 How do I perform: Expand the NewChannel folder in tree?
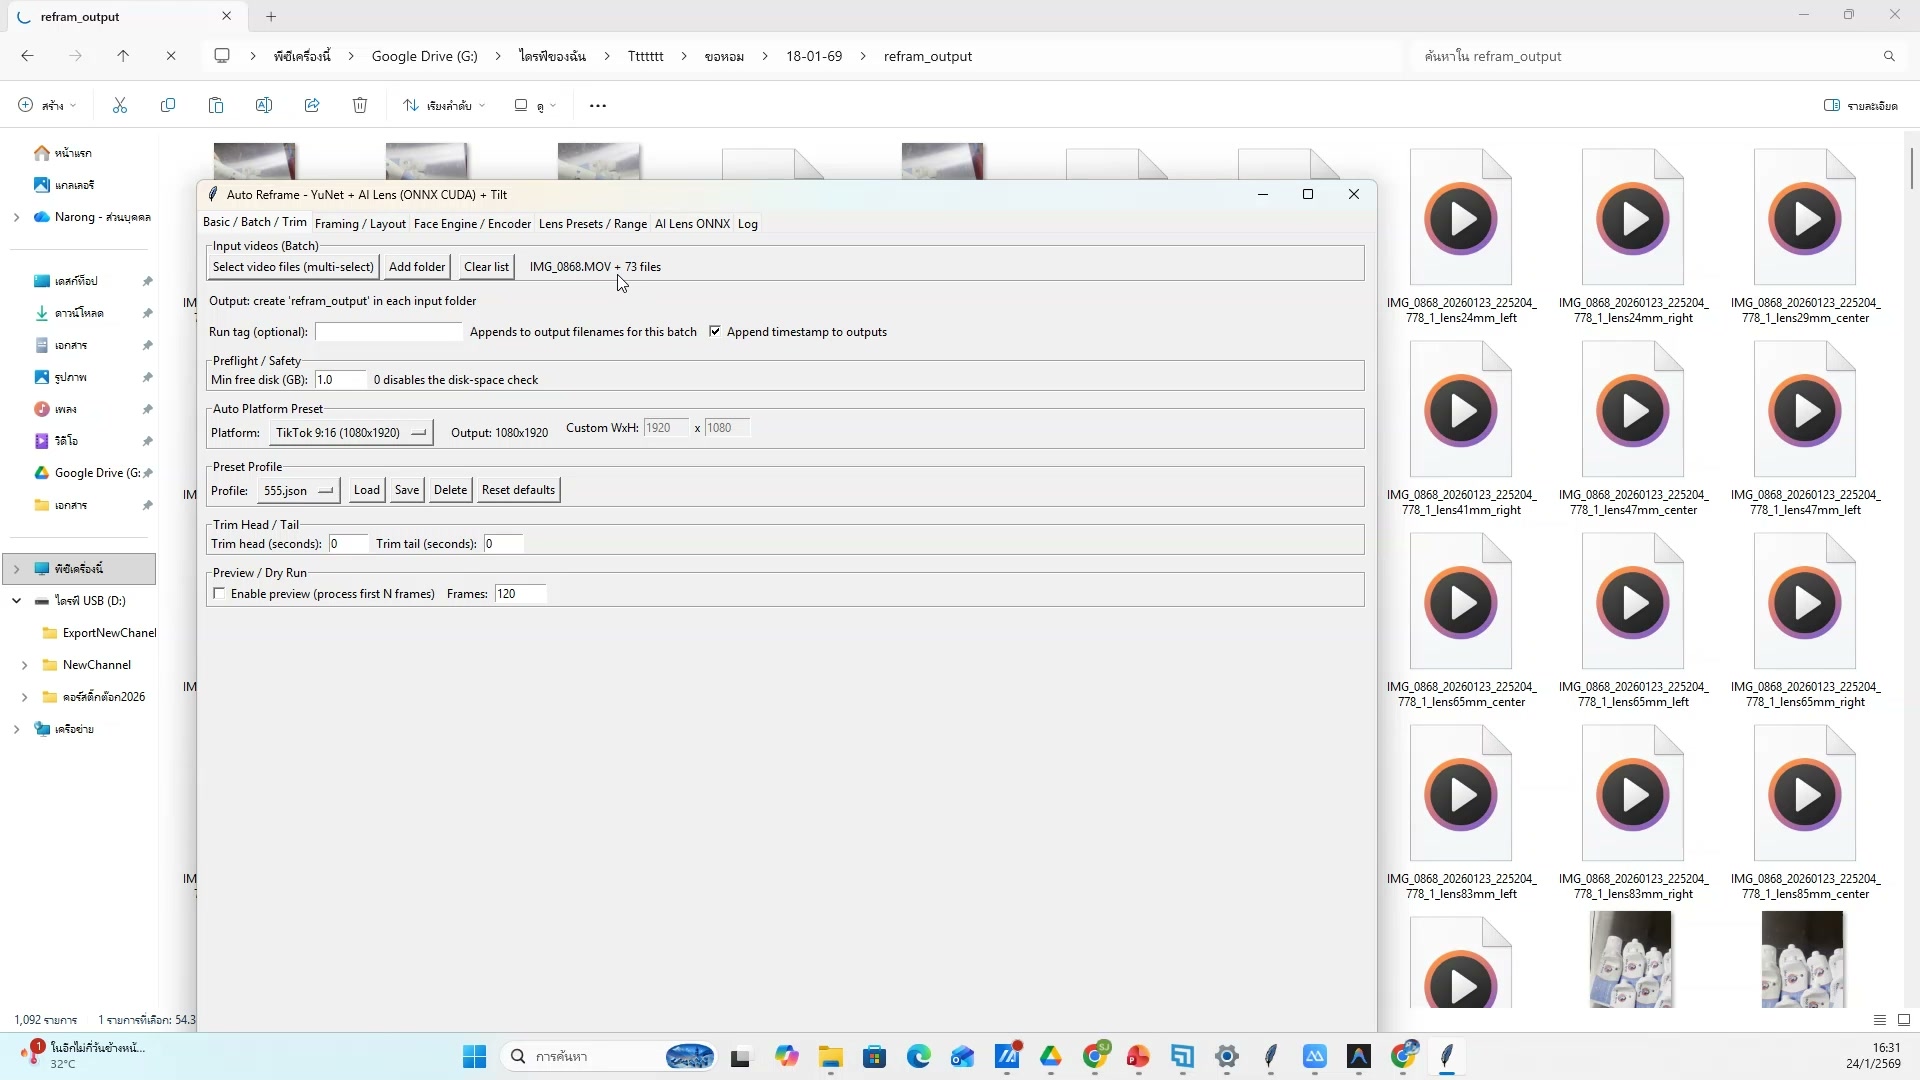[24, 665]
